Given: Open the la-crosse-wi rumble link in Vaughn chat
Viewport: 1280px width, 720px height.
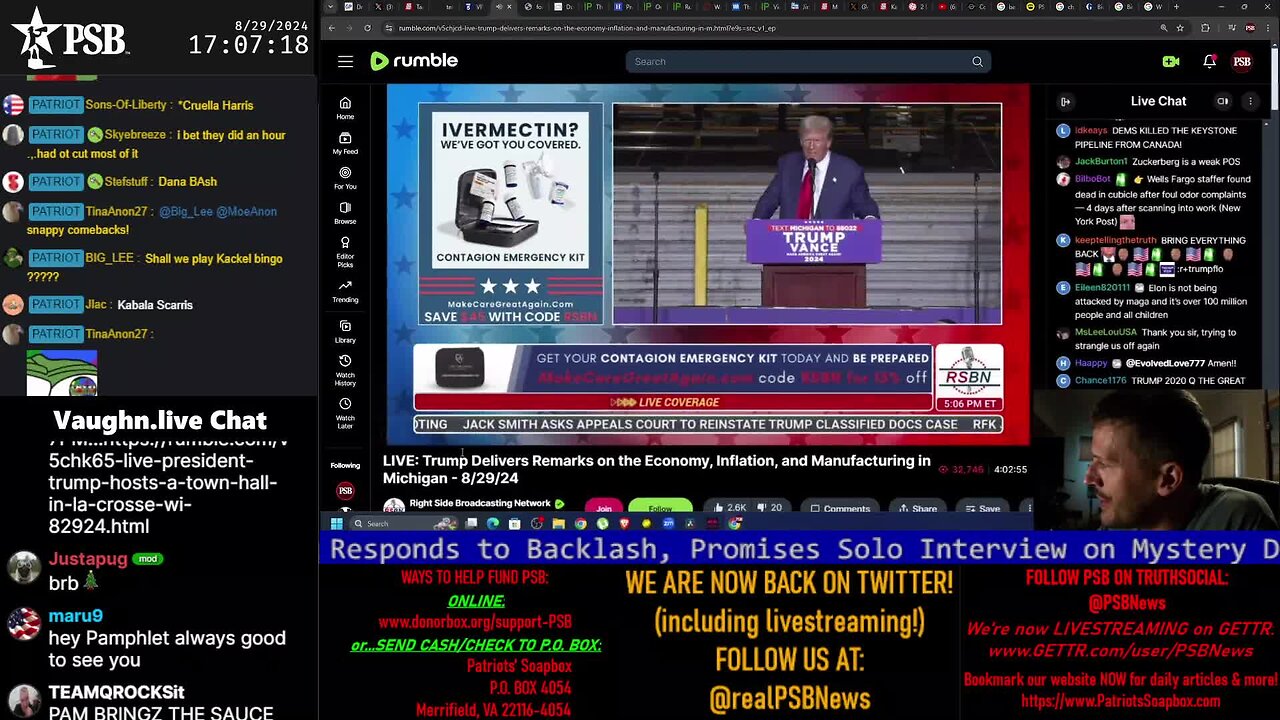Looking at the screenshot, I should [168, 482].
